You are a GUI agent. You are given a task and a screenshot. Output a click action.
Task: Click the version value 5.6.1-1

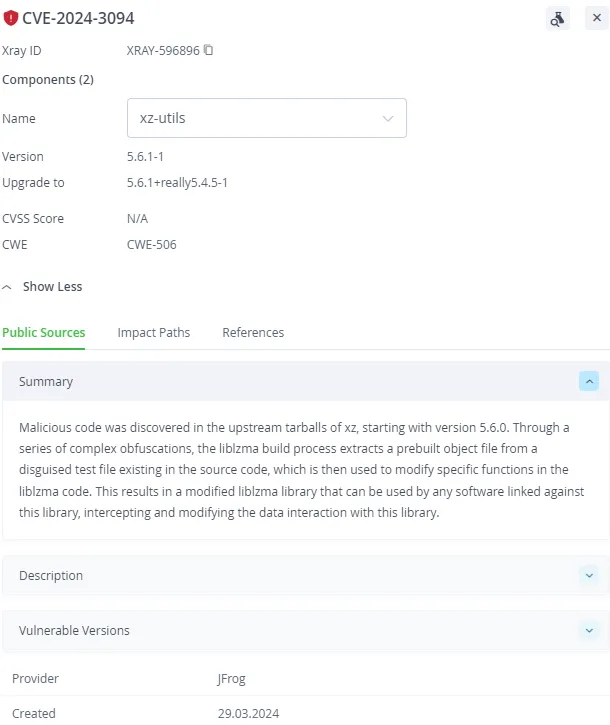pyautogui.click(x=145, y=156)
